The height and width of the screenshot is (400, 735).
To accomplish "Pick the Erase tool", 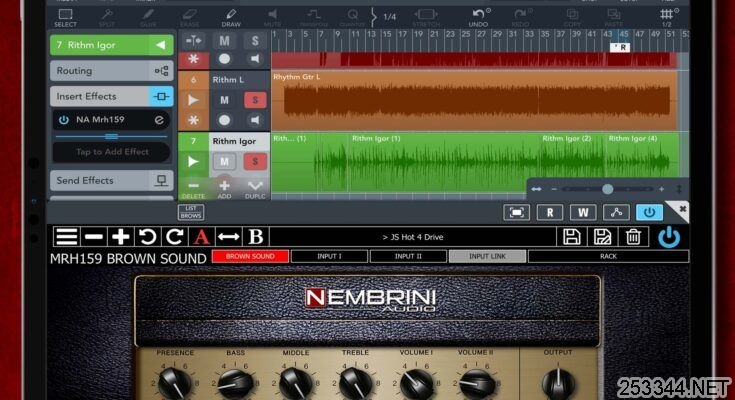I will pyautogui.click(x=189, y=18).
